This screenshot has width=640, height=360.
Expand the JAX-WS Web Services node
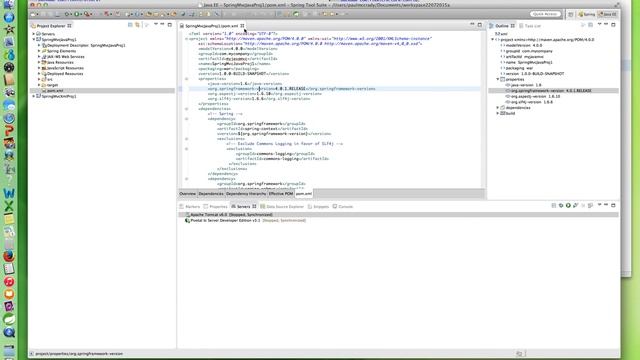(39, 57)
